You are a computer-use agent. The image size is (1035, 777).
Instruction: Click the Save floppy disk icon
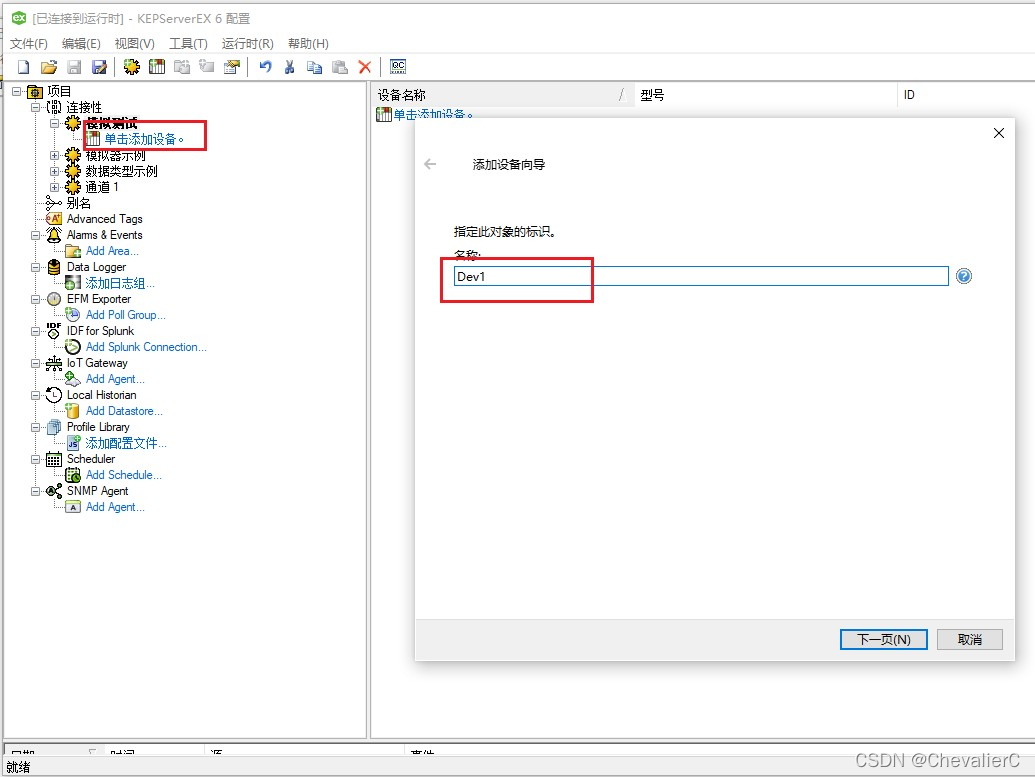pos(74,67)
